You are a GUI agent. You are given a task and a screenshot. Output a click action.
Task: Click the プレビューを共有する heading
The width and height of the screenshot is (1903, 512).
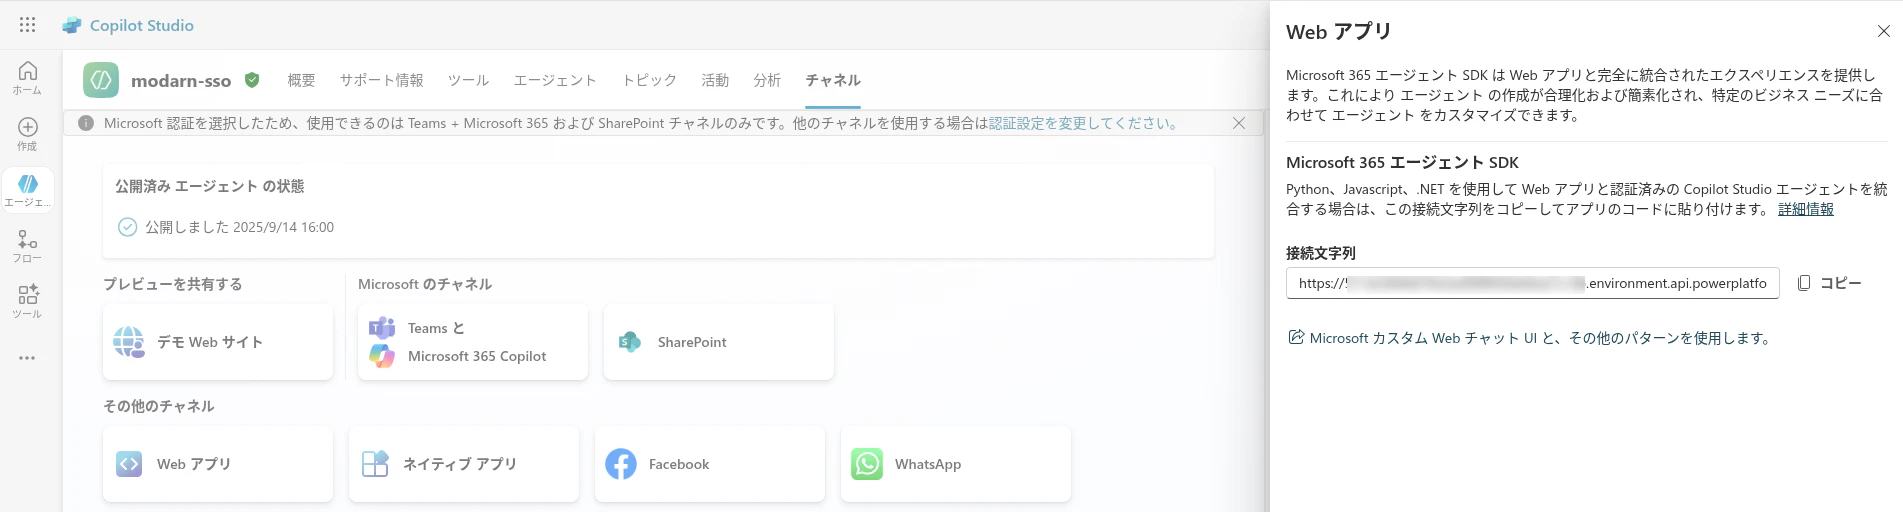click(173, 284)
